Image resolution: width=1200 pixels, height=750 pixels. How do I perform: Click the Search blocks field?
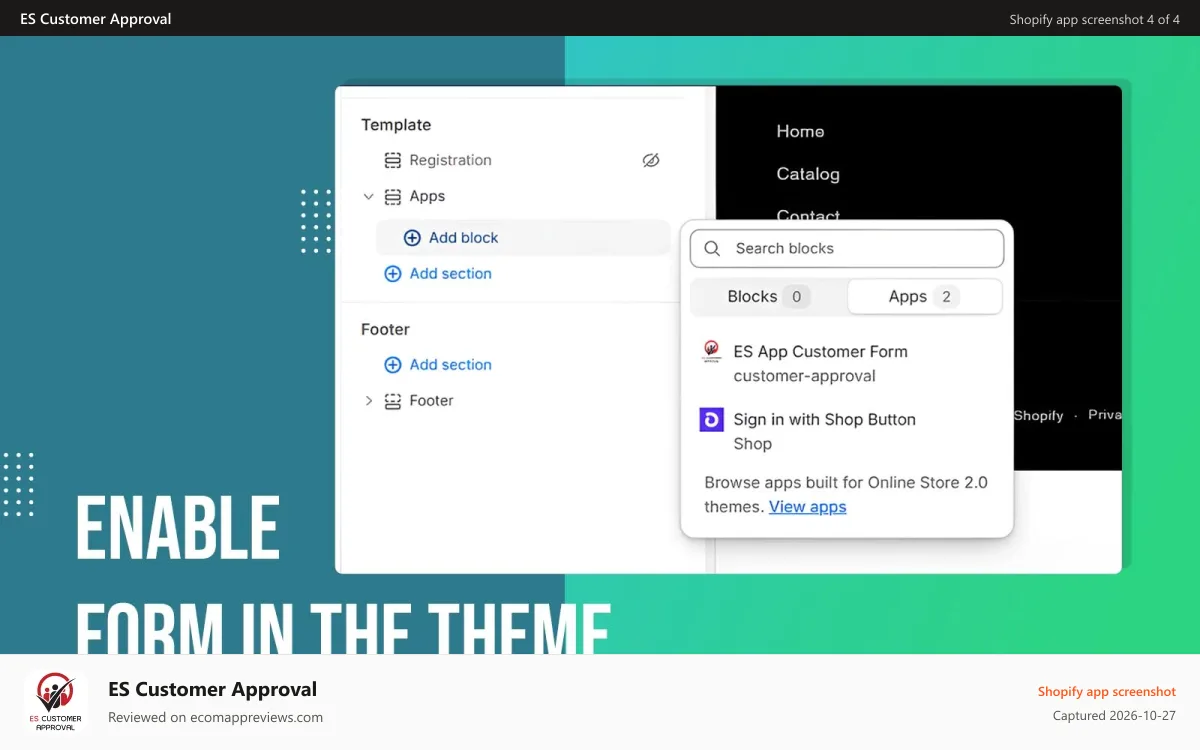[847, 249]
